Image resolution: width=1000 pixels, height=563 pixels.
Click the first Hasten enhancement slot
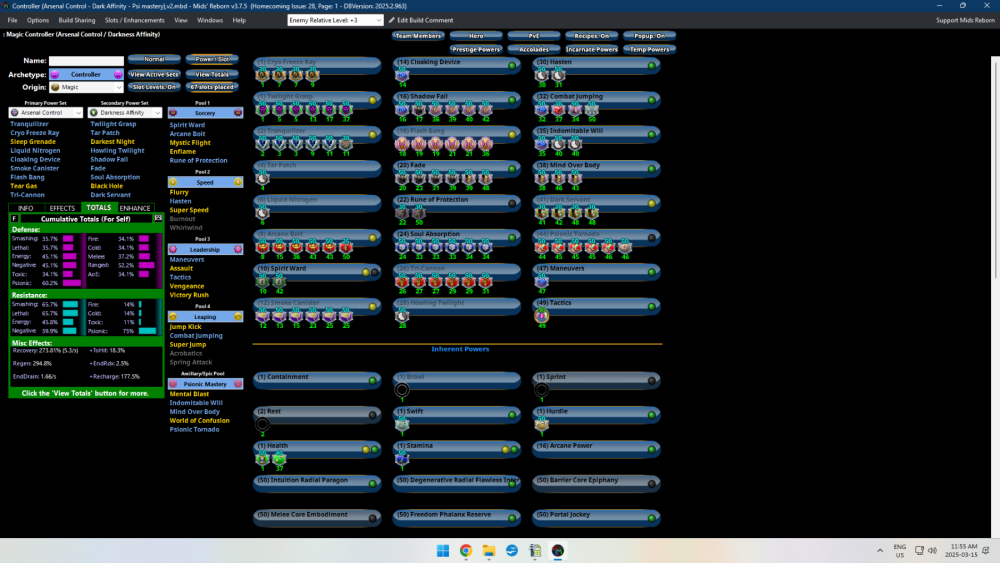tap(542, 75)
